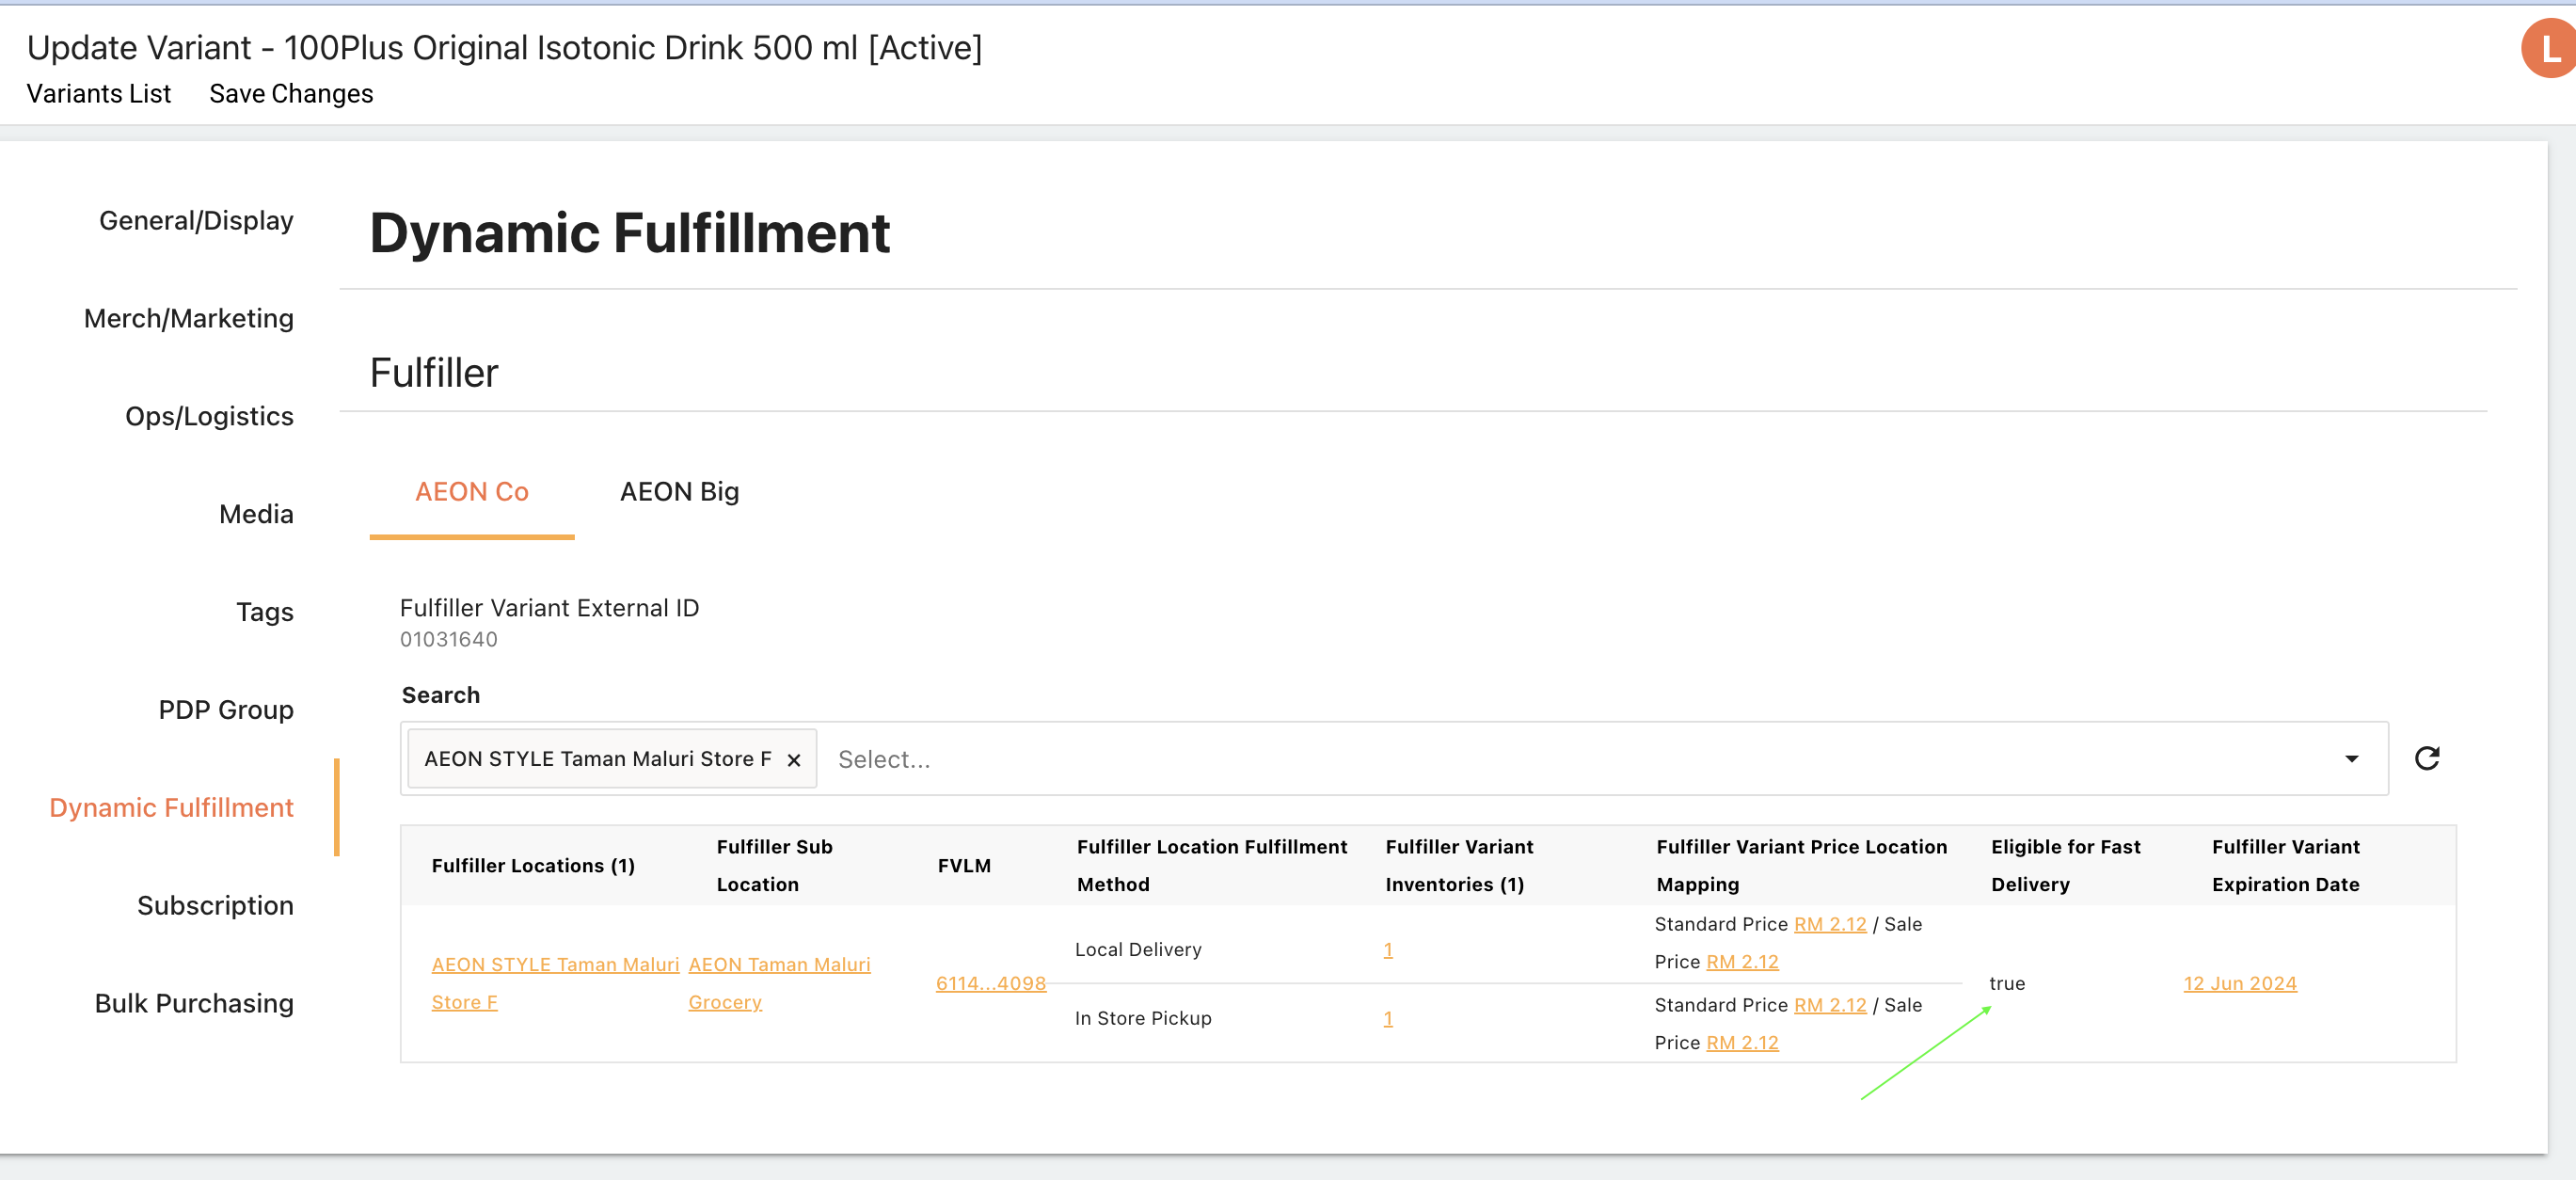Viewport: 2576px width, 1180px height.
Task: Click the Eligible for Fast Delivery header
Action: click(2065, 866)
